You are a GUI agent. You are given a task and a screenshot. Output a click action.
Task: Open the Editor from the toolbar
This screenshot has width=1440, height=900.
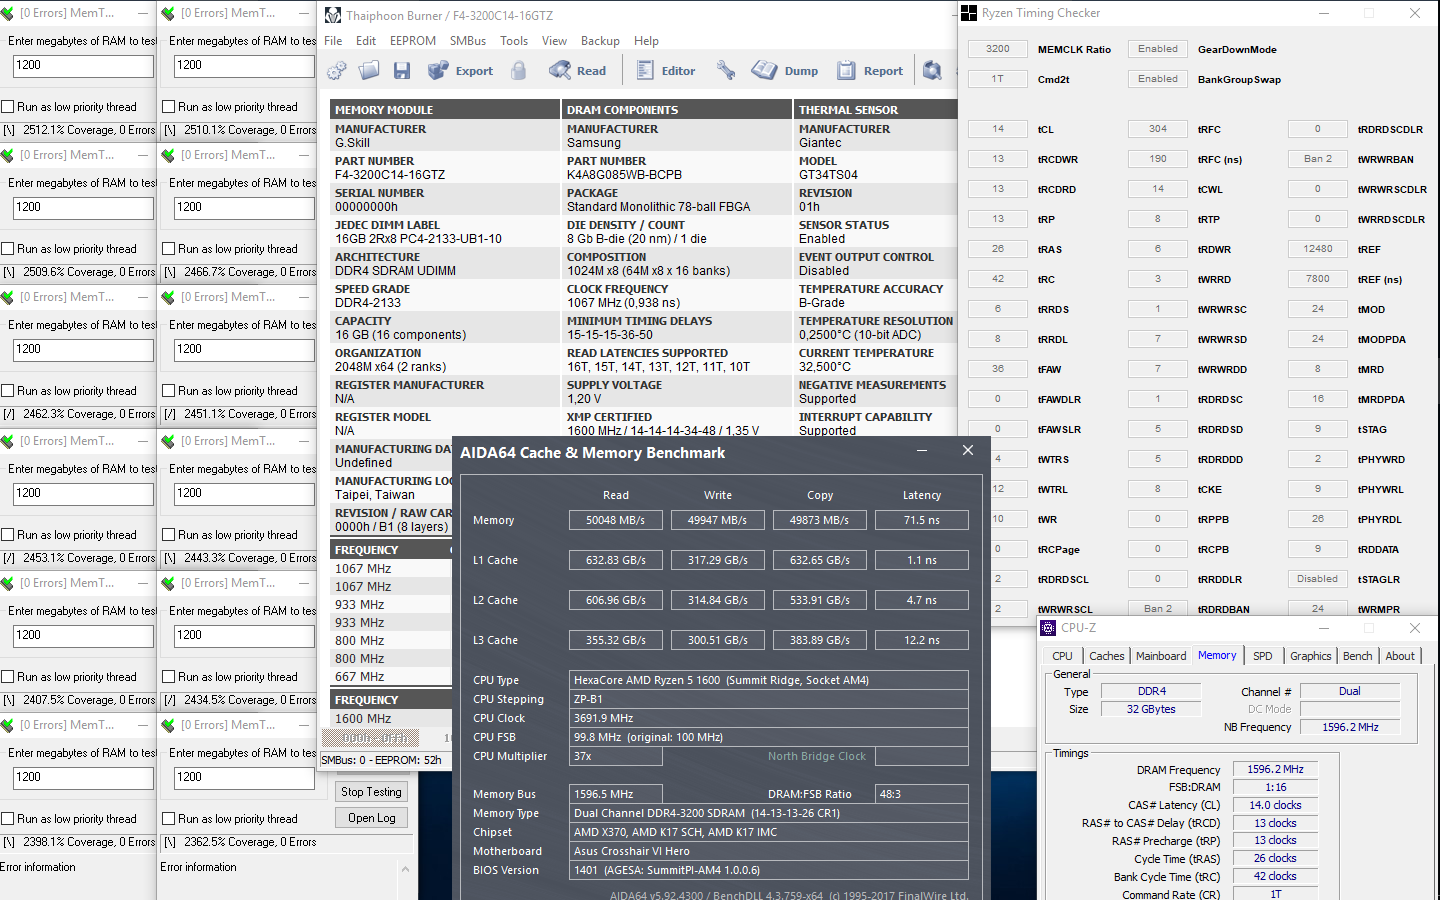666,70
